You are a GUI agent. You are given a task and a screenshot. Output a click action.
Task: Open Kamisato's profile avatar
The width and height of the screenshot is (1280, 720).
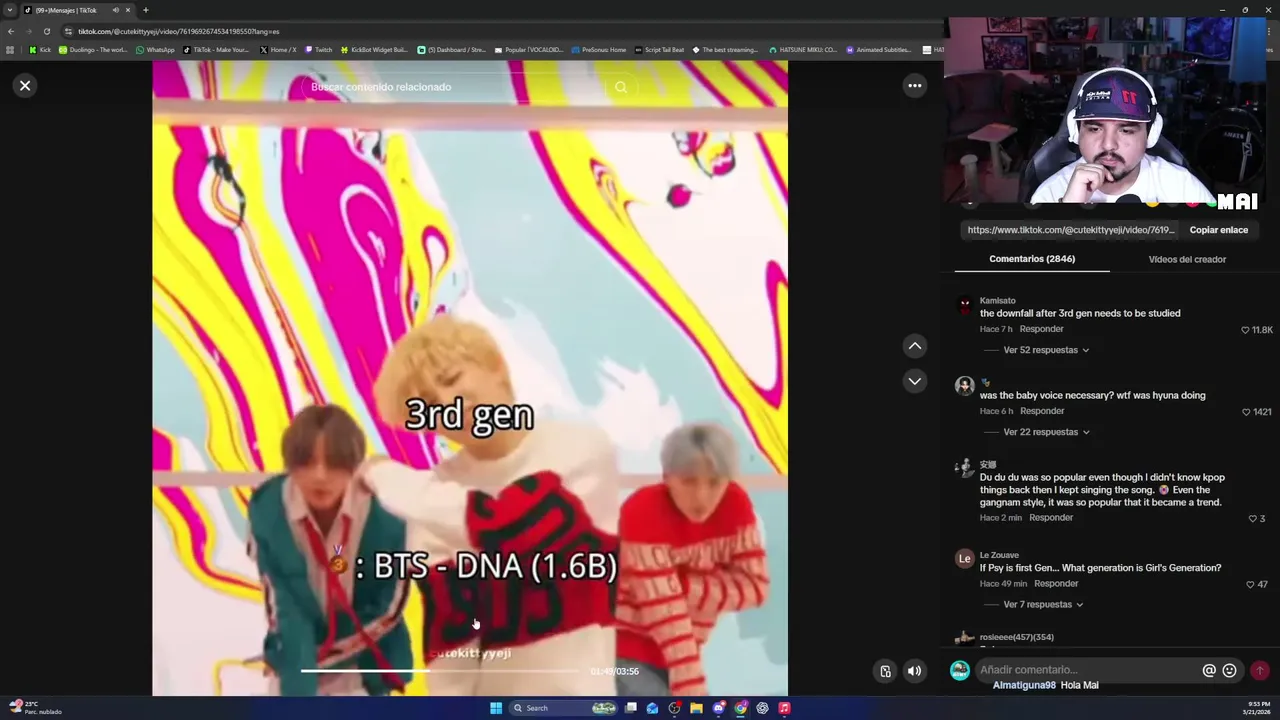coord(964,306)
